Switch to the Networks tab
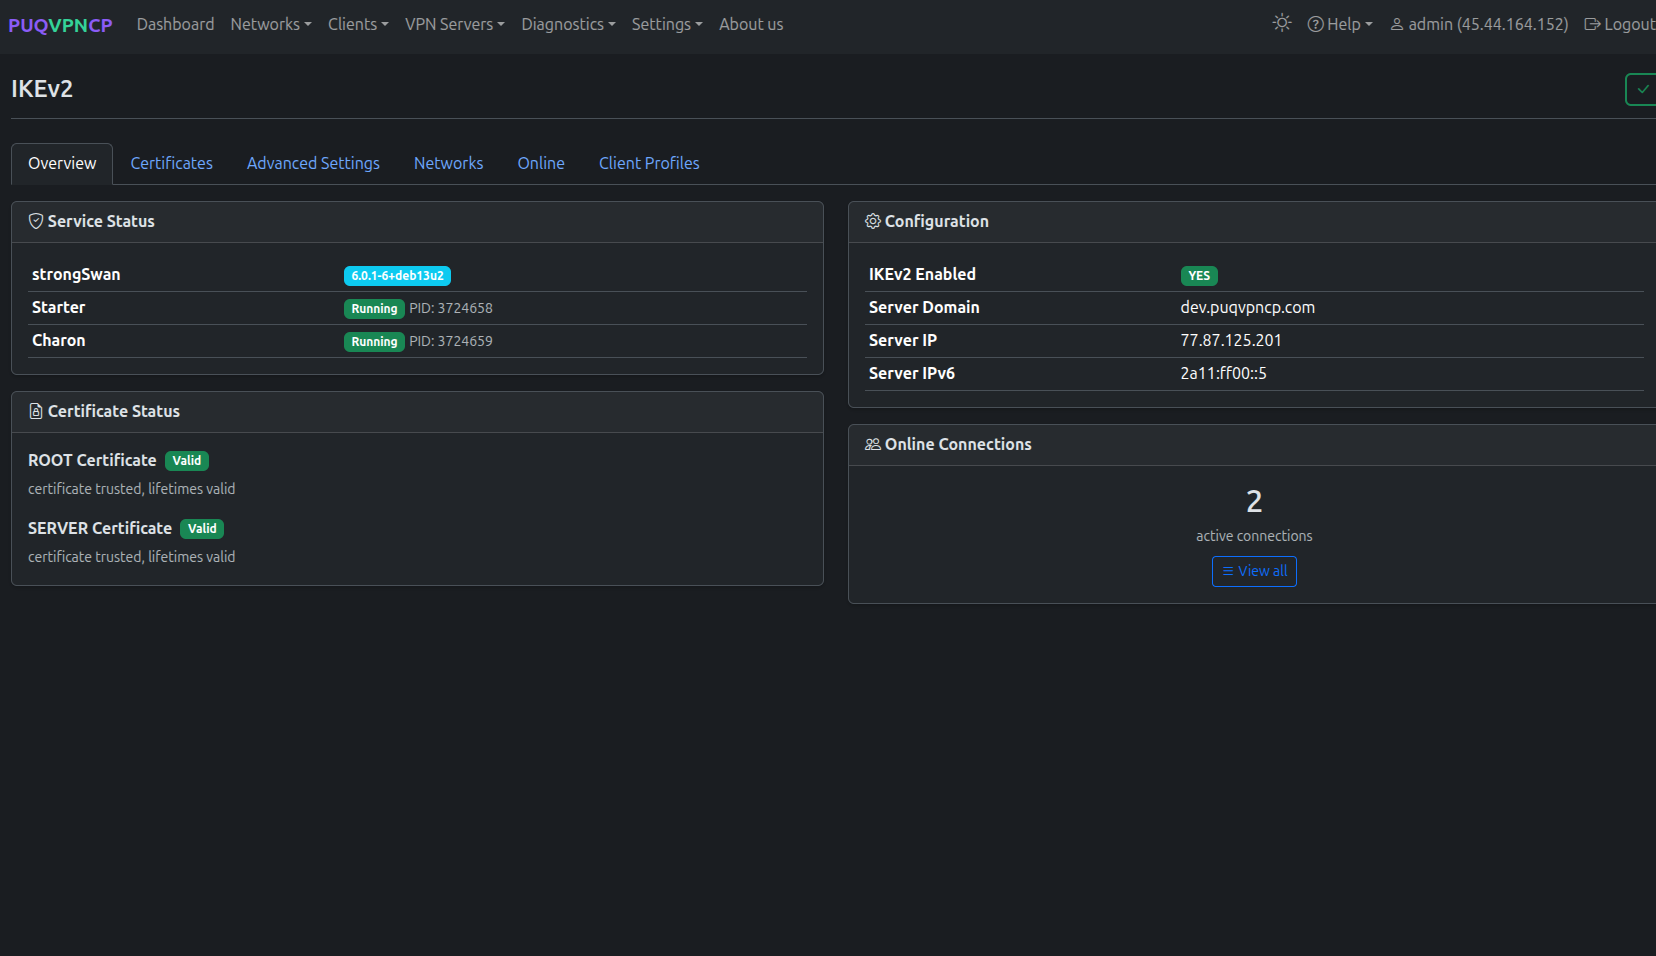The height and width of the screenshot is (956, 1656). (448, 163)
